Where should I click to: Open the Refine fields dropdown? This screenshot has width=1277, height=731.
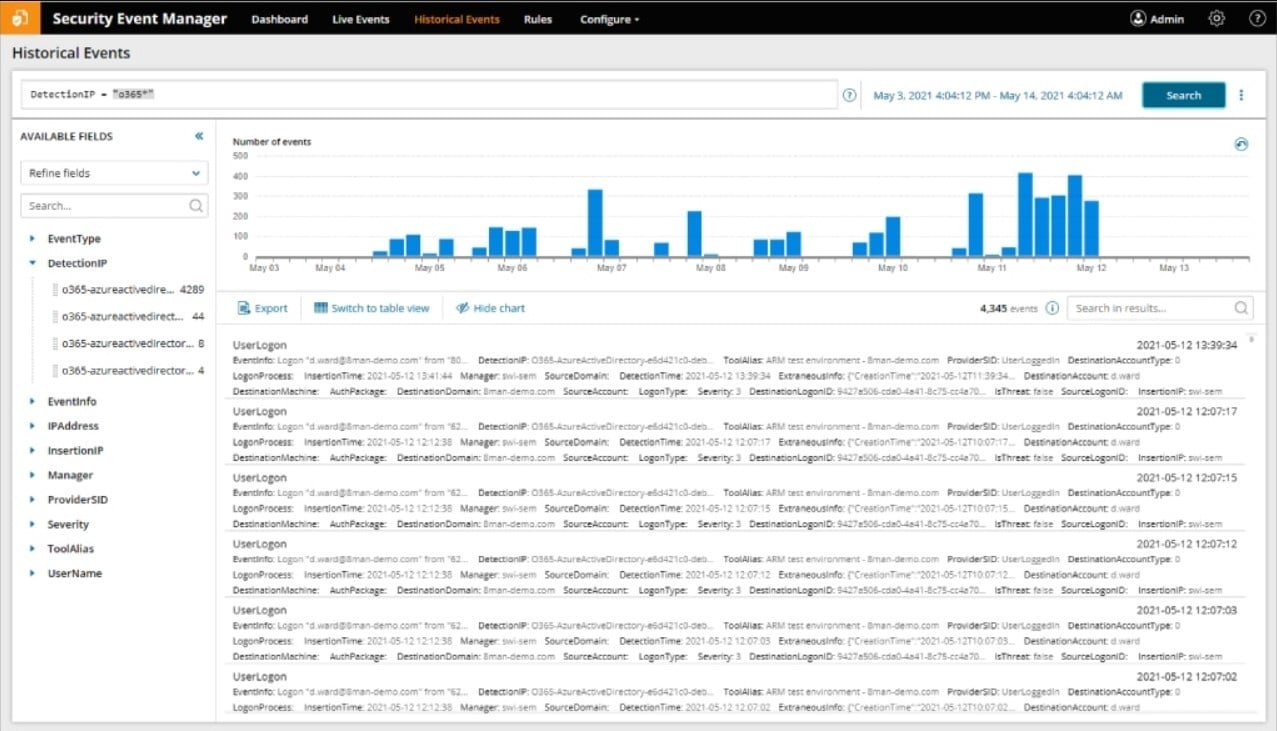[x=114, y=173]
